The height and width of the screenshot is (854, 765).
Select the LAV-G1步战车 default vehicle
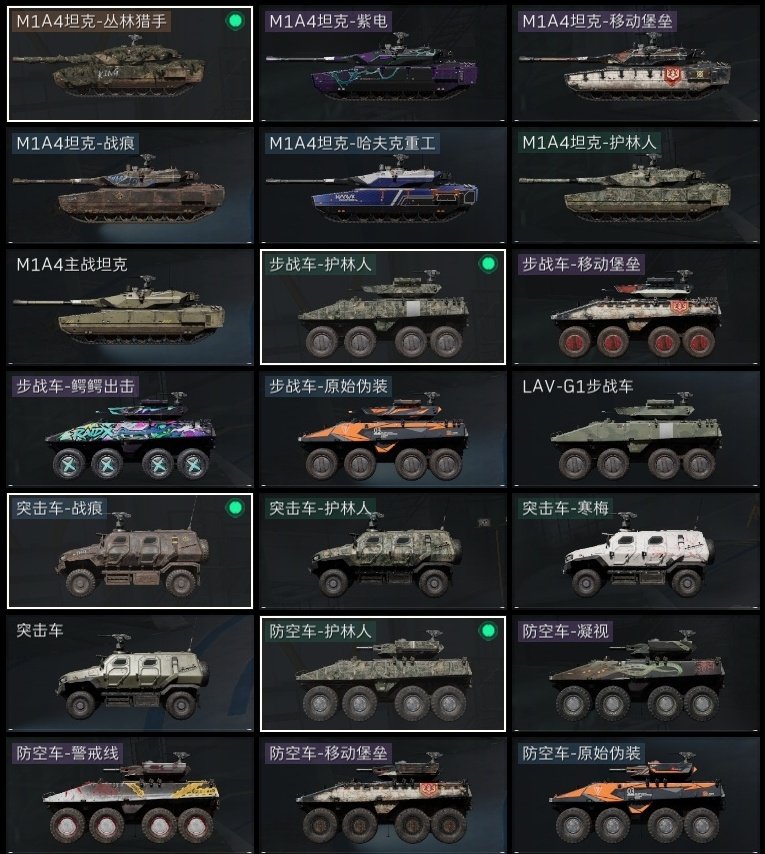[x=635, y=429]
